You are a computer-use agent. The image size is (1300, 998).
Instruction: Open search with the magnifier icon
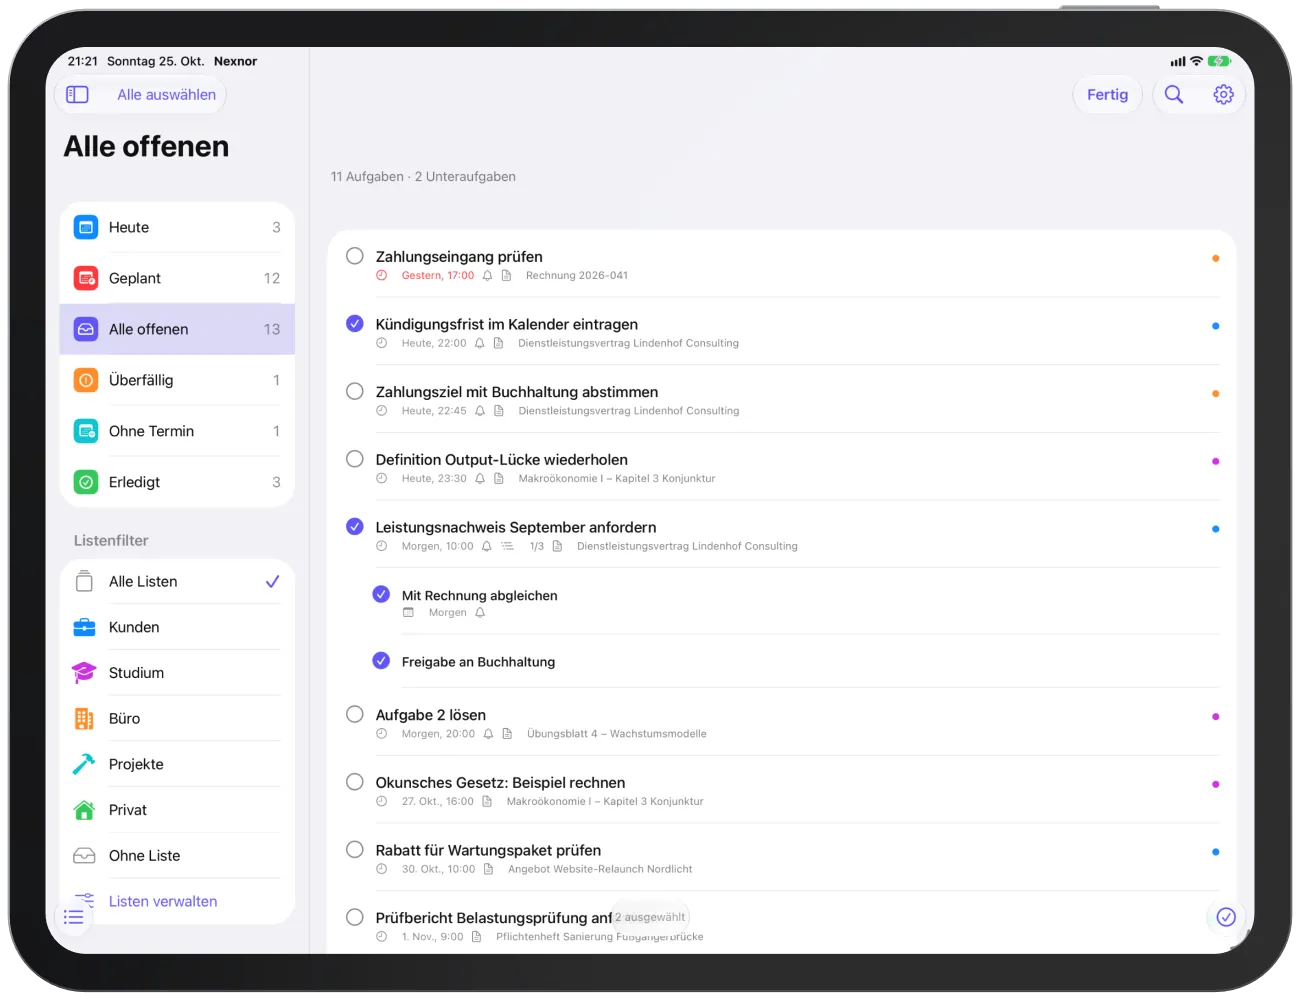[x=1174, y=95]
